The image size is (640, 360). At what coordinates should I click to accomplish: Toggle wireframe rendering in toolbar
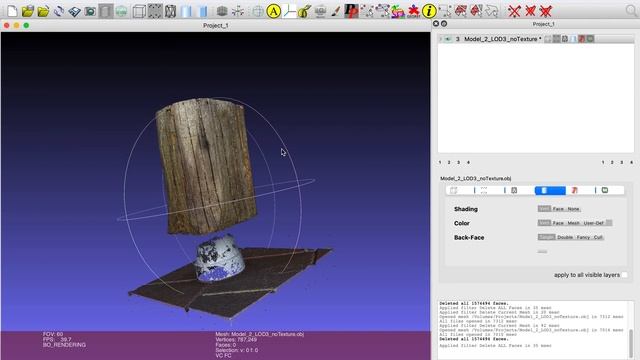[x=170, y=11]
